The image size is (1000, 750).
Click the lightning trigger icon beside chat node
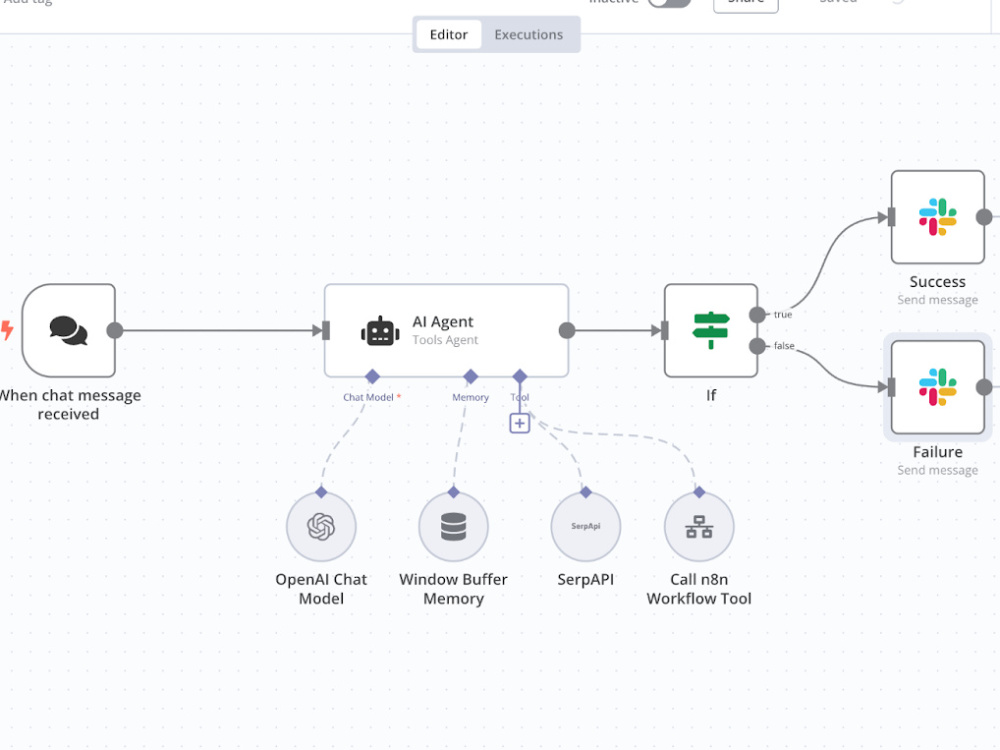7,330
